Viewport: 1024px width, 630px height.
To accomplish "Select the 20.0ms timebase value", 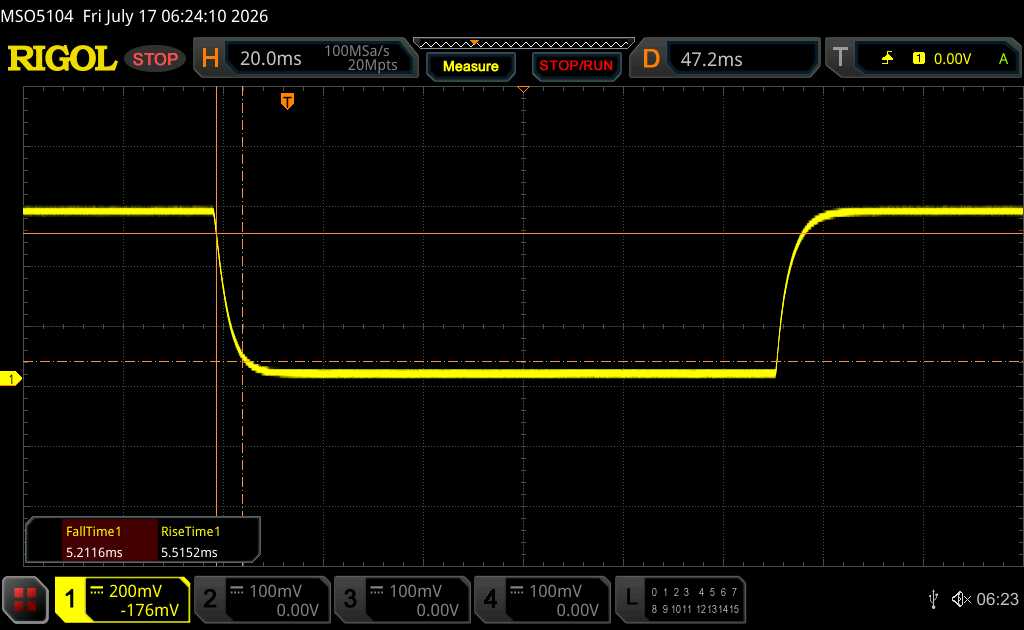I will (270, 59).
